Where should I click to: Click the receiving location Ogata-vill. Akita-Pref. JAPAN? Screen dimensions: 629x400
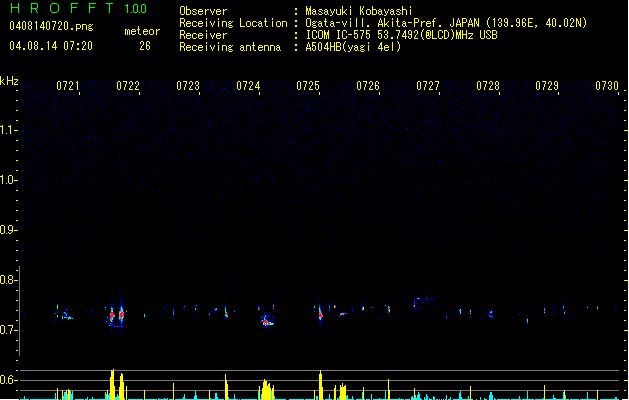point(392,23)
